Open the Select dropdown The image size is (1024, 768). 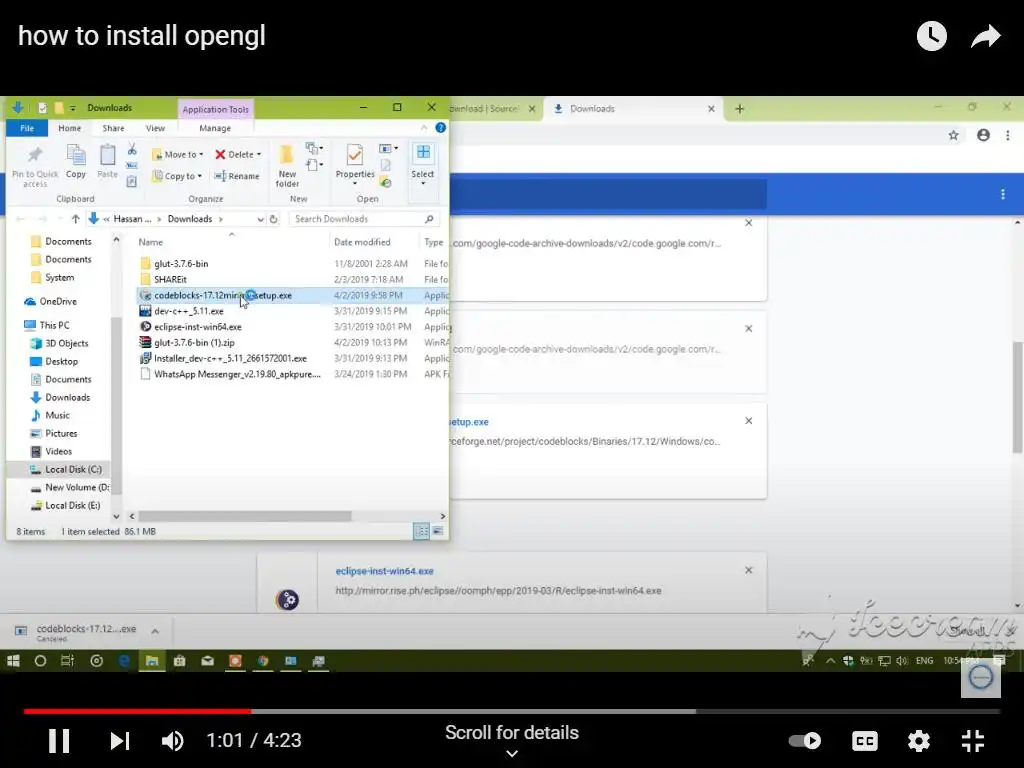pyautogui.click(x=423, y=163)
